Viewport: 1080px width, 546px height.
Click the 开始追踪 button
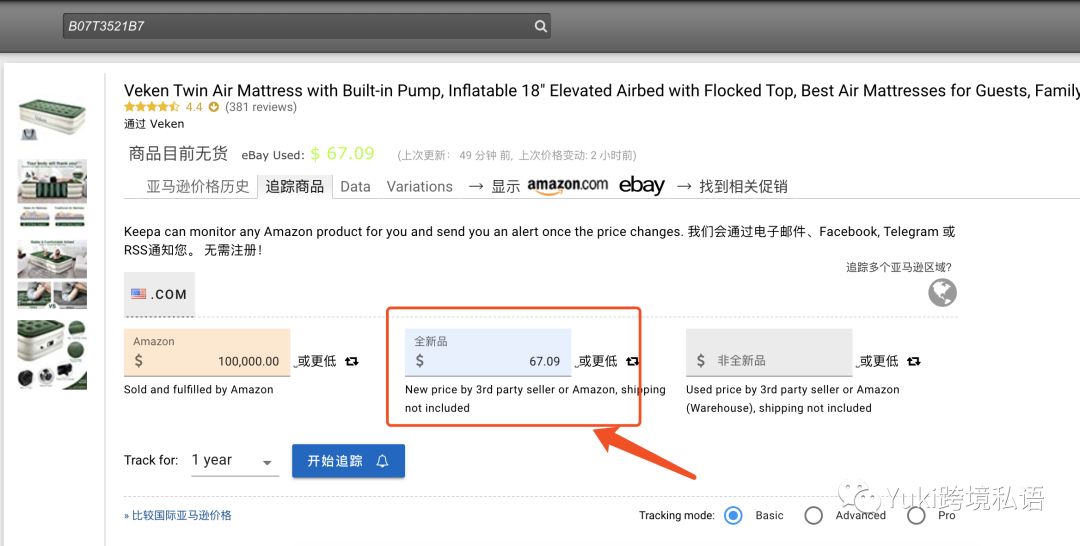(x=348, y=461)
